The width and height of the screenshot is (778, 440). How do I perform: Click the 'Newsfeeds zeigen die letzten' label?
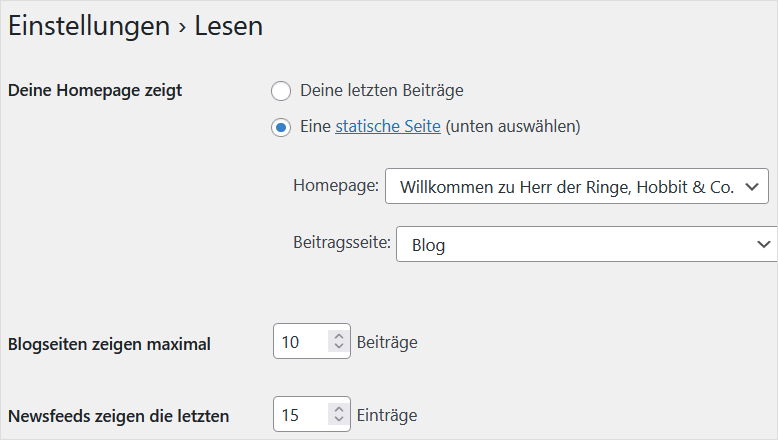119,416
